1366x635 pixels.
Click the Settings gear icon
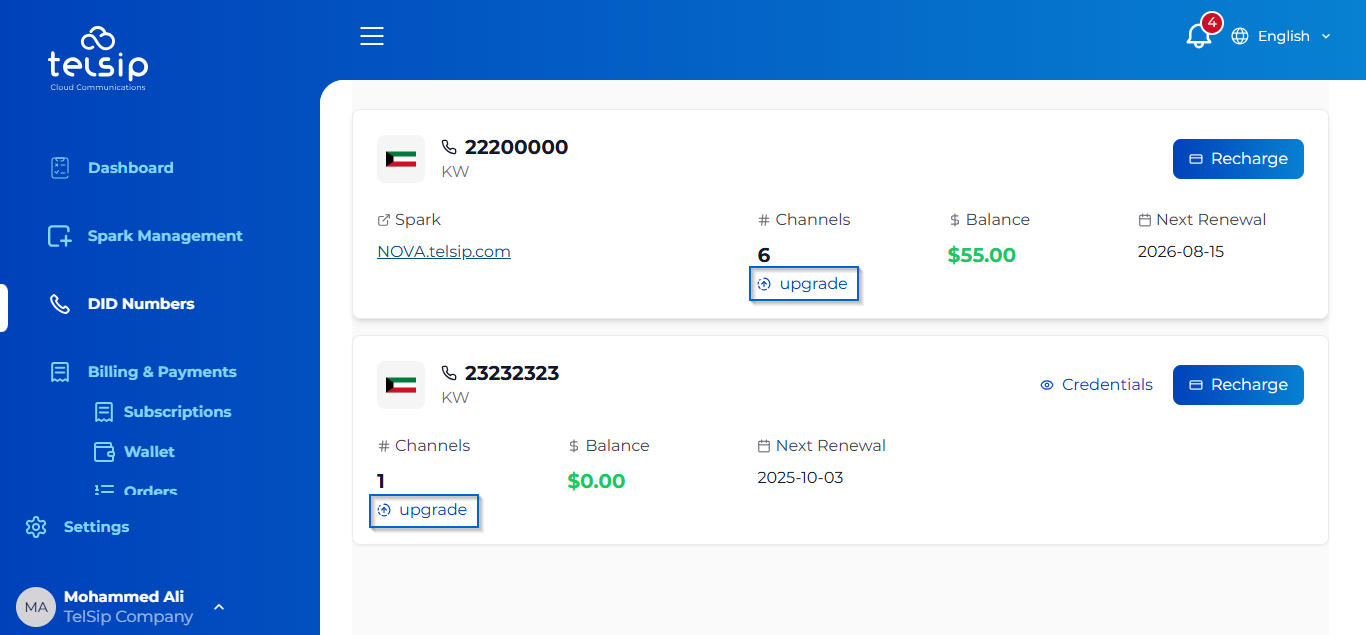(x=37, y=527)
